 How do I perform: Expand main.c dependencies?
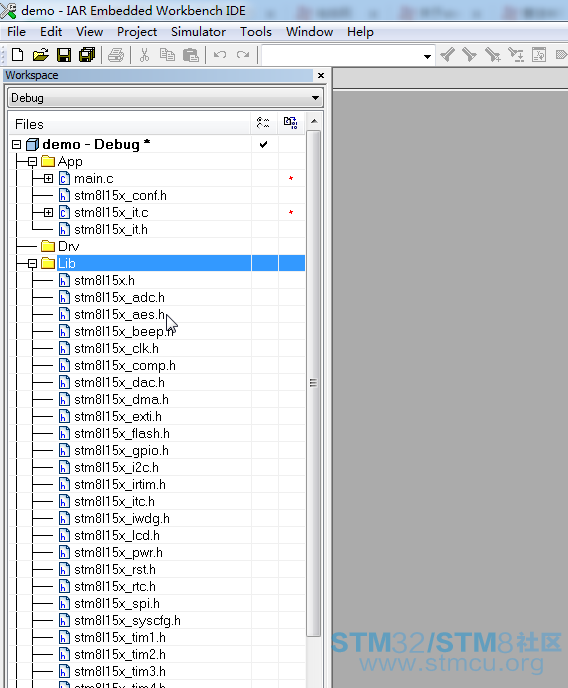pyautogui.click(x=48, y=179)
